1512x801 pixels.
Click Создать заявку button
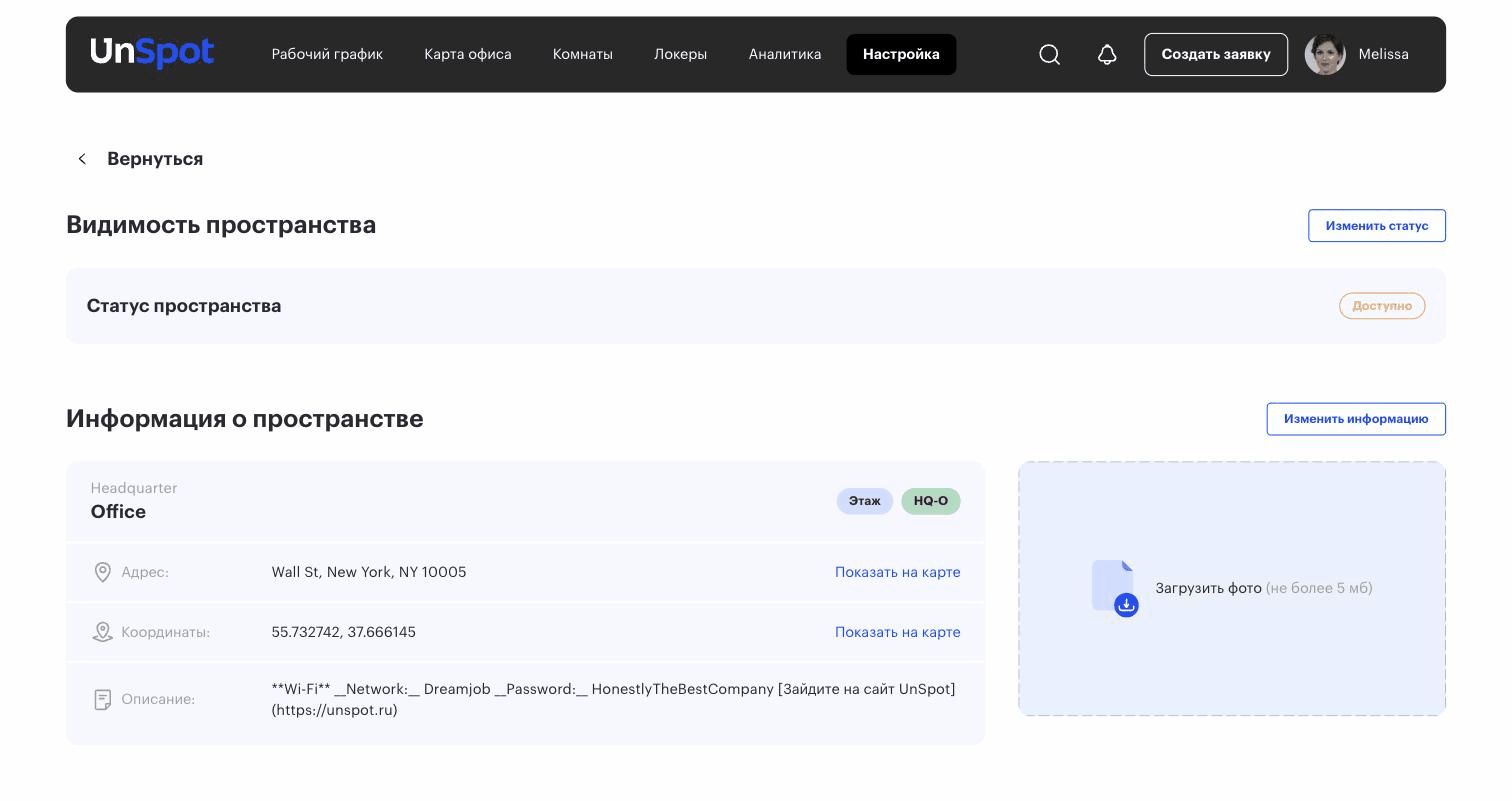(1216, 54)
